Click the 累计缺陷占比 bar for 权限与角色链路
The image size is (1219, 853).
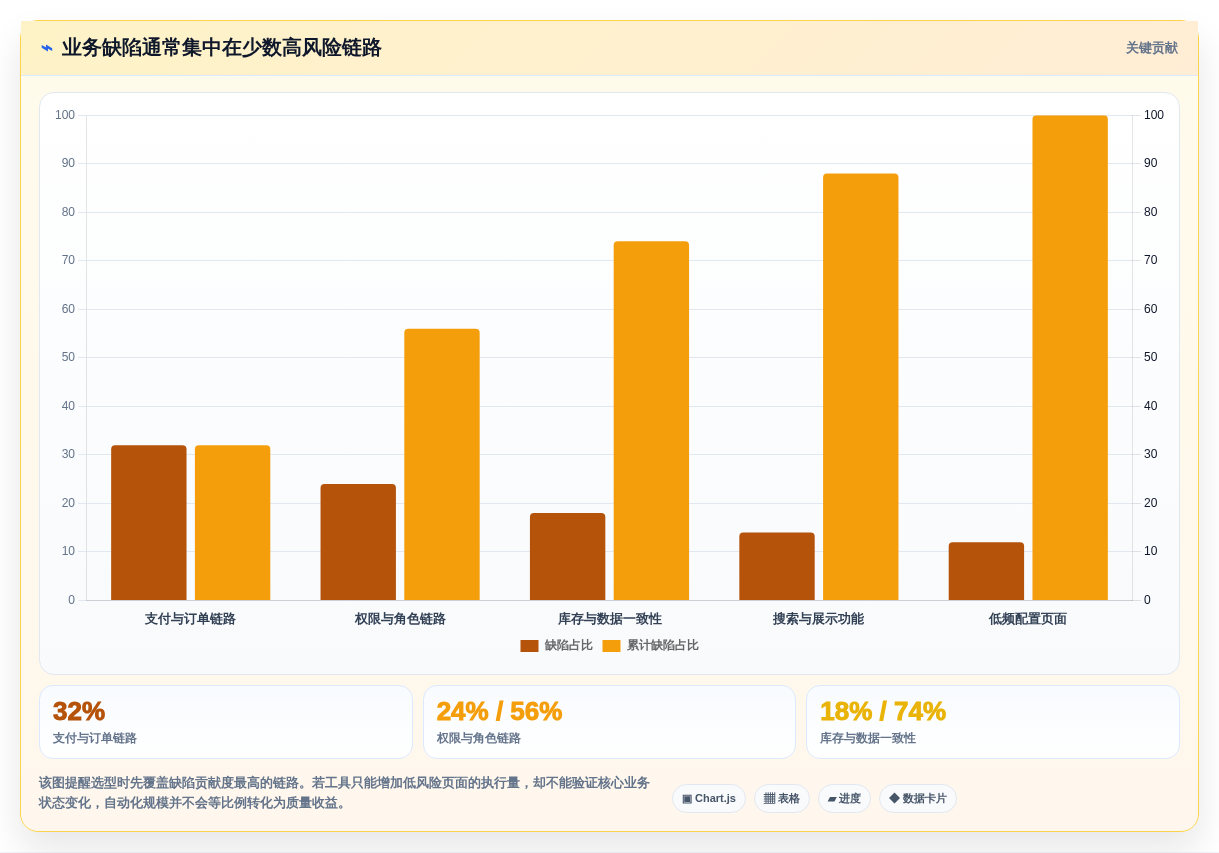(442, 464)
